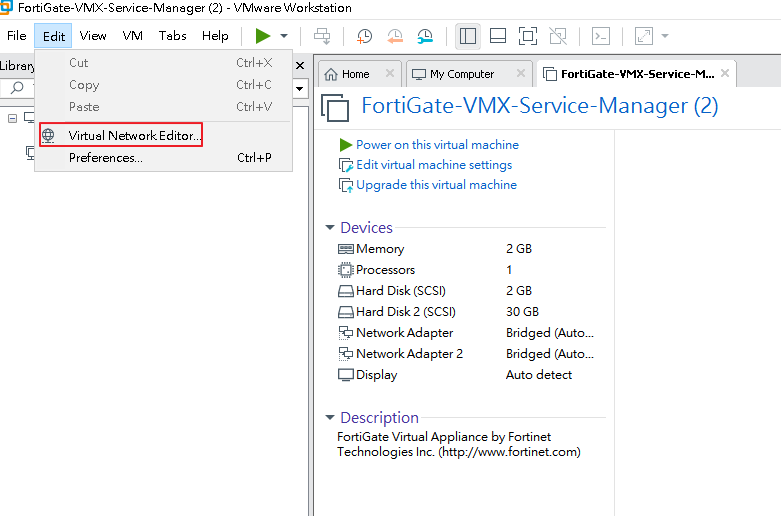Open the Library search filter dropdown
The width and height of the screenshot is (781, 516).
coord(300,89)
